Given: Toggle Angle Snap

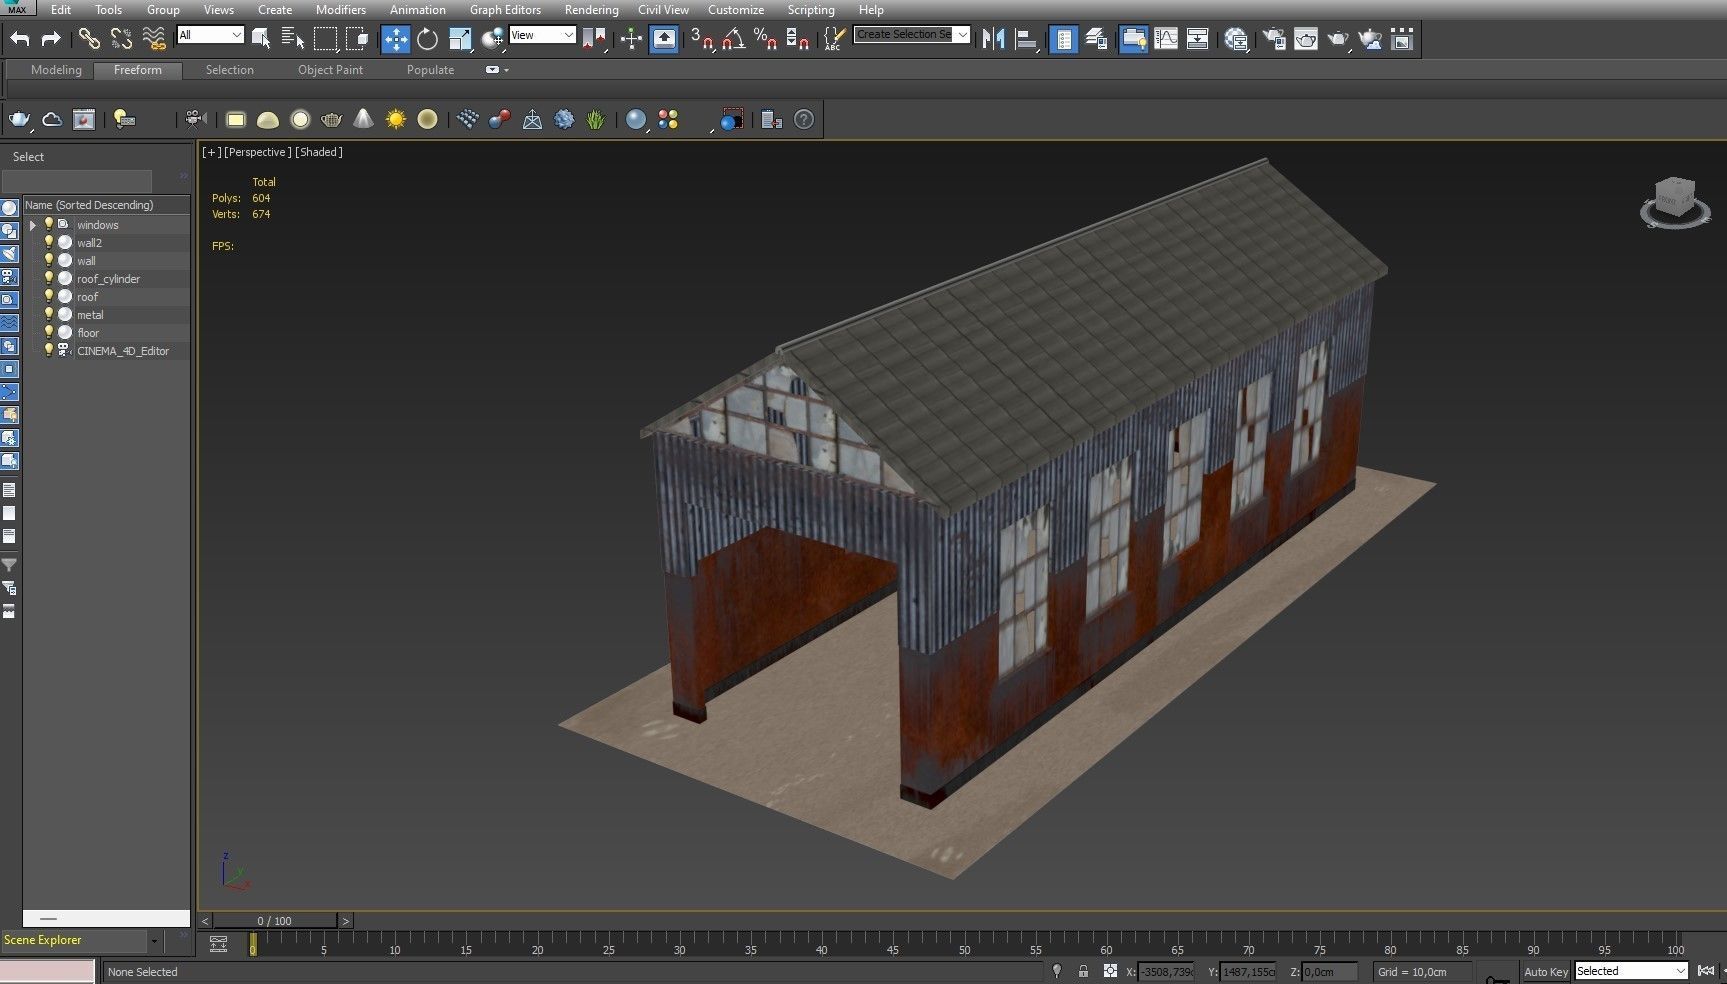Looking at the screenshot, I should click(x=734, y=39).
